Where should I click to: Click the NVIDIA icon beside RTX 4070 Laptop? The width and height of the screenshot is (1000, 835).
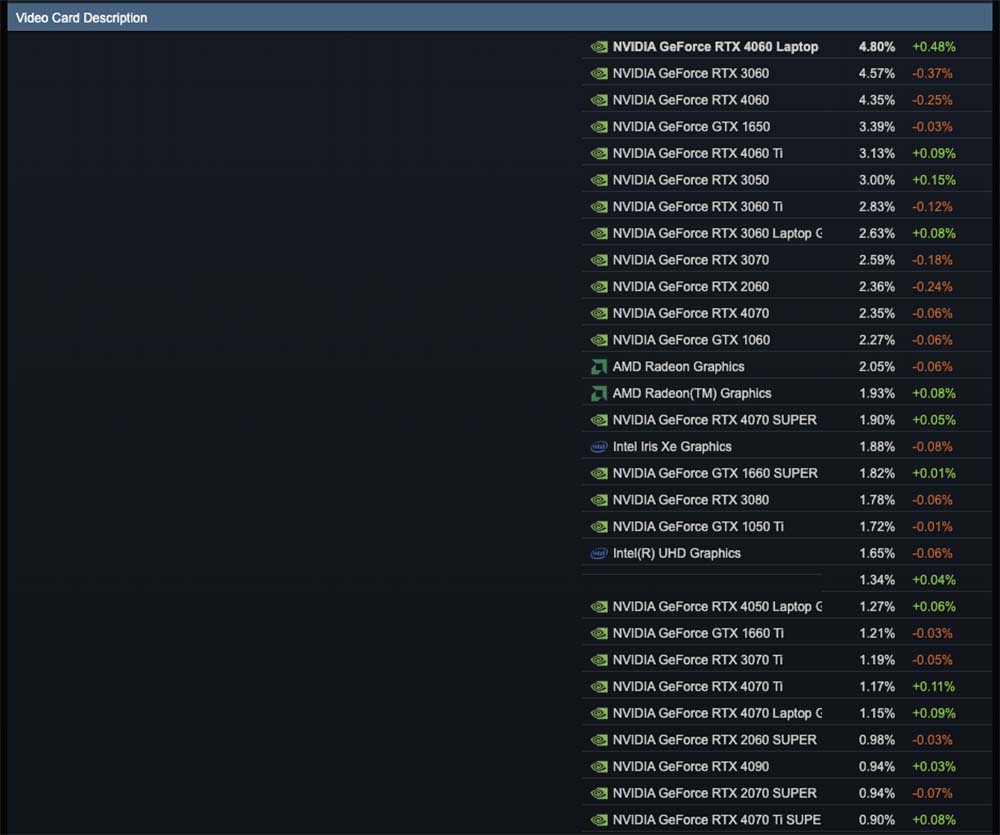pos(599,714)
